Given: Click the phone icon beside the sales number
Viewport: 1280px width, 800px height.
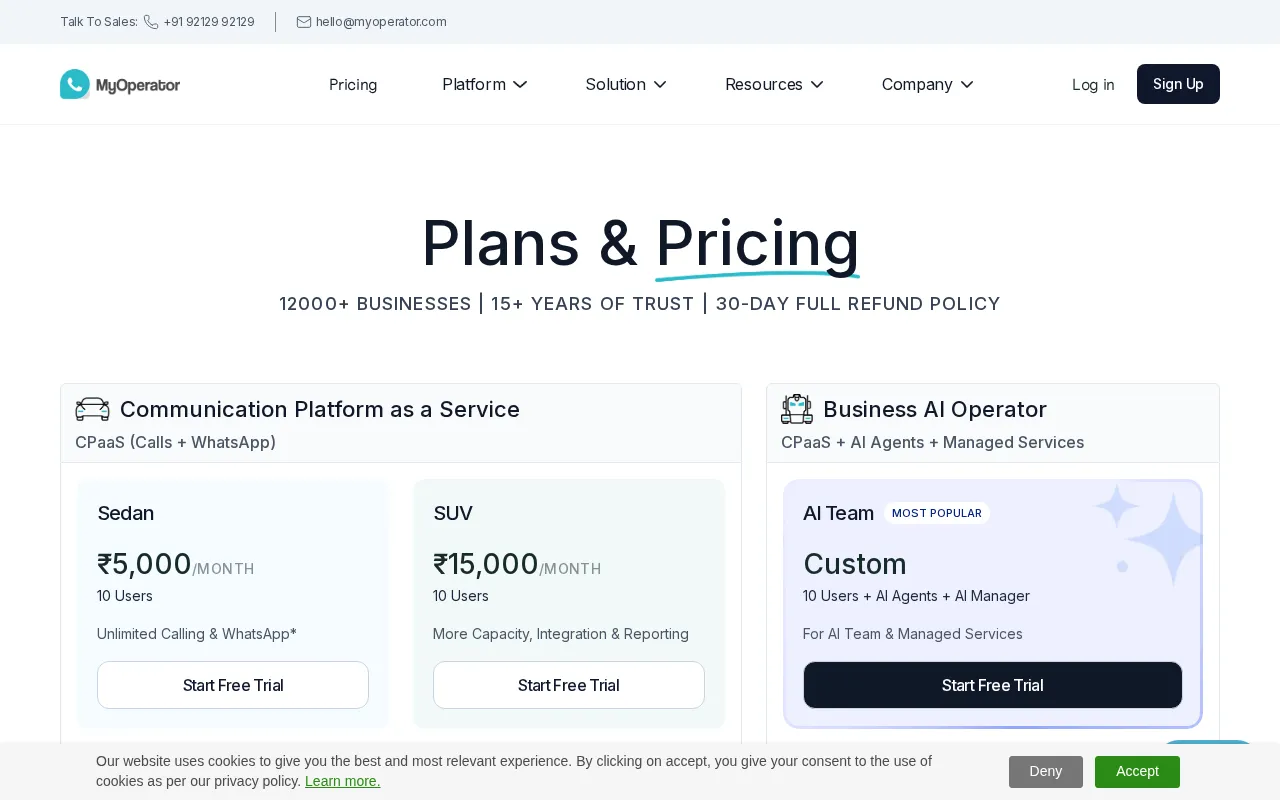Looking at the screenshot, I should click(151, 22).
